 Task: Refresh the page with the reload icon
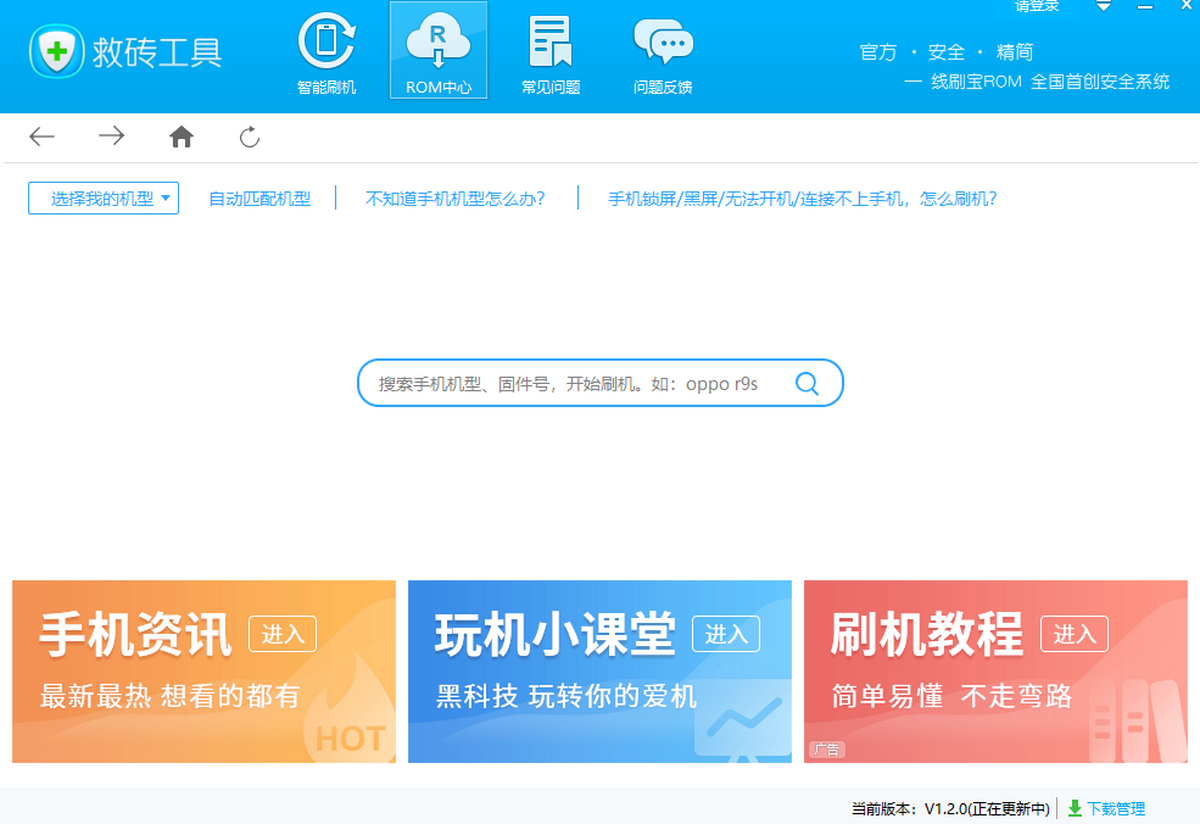[x=250, y=137]
